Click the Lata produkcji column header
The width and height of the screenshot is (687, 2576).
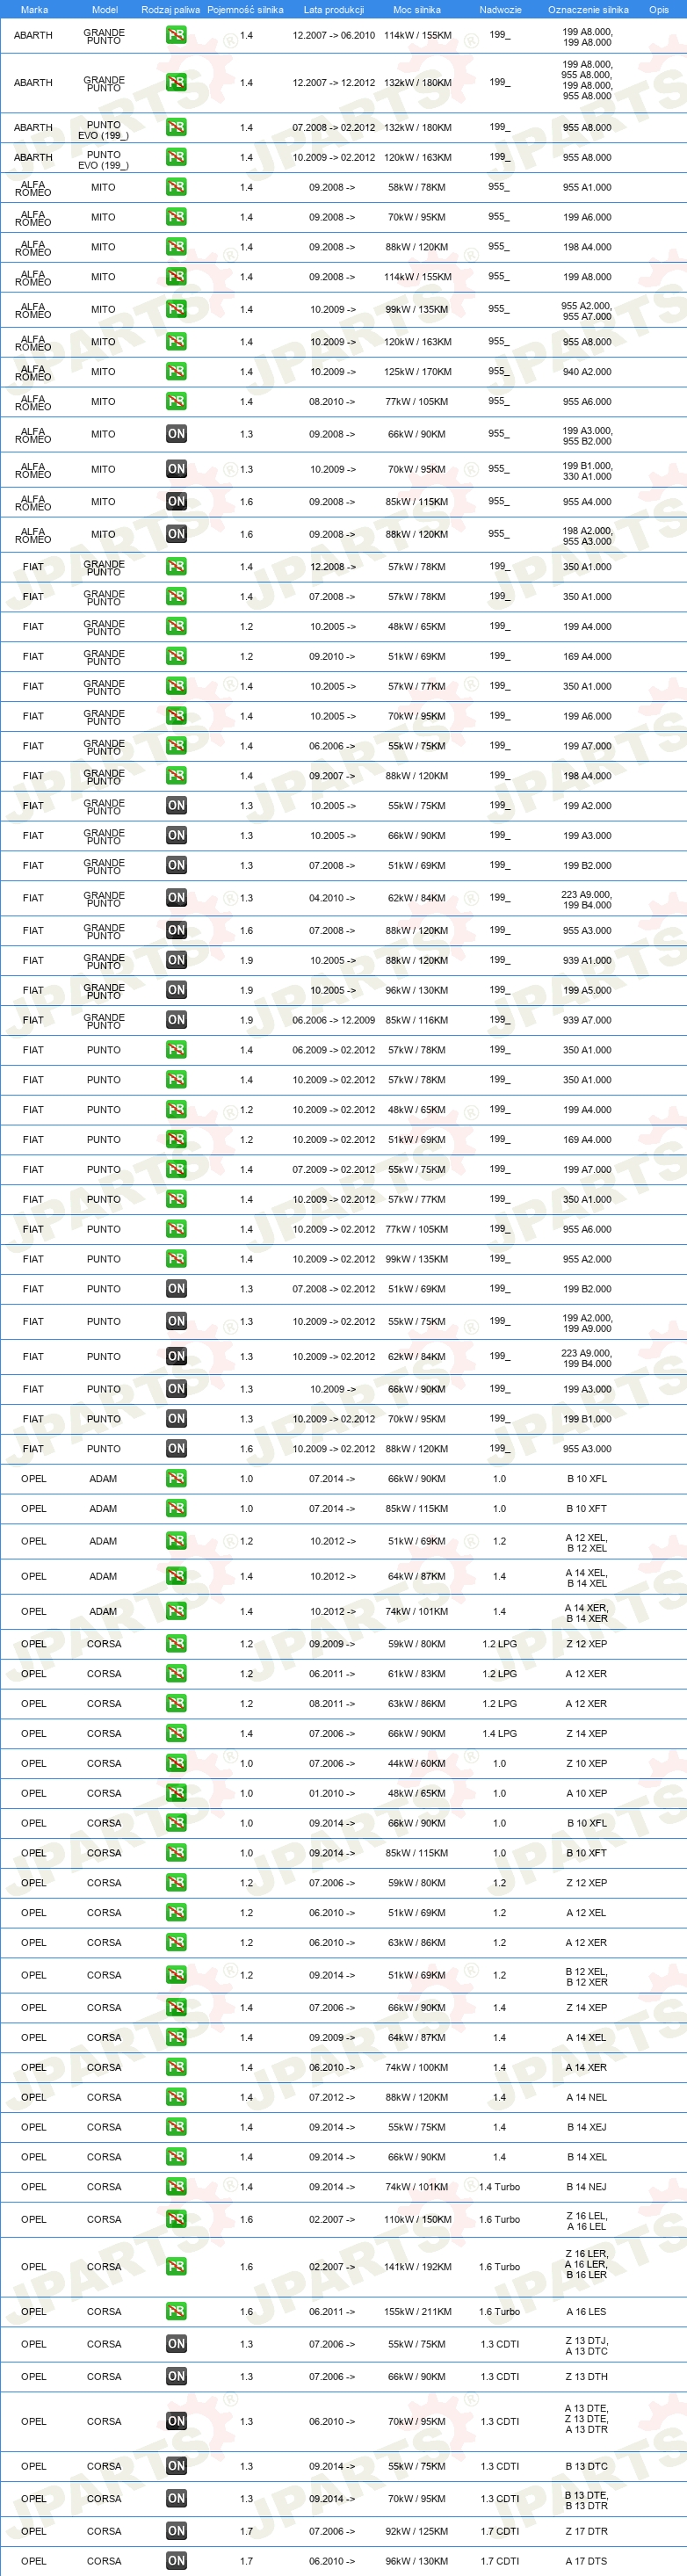click(334, 10)
